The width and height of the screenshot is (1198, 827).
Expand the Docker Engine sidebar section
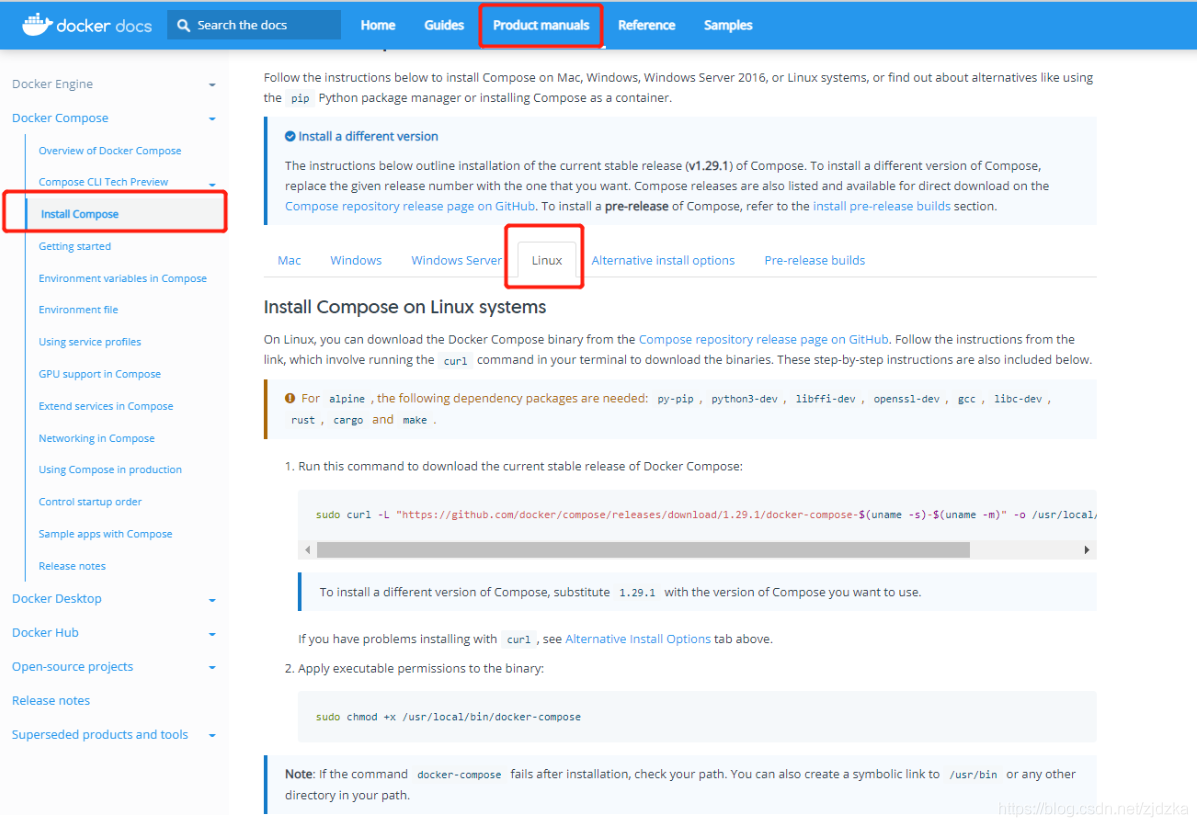[212, 85]
